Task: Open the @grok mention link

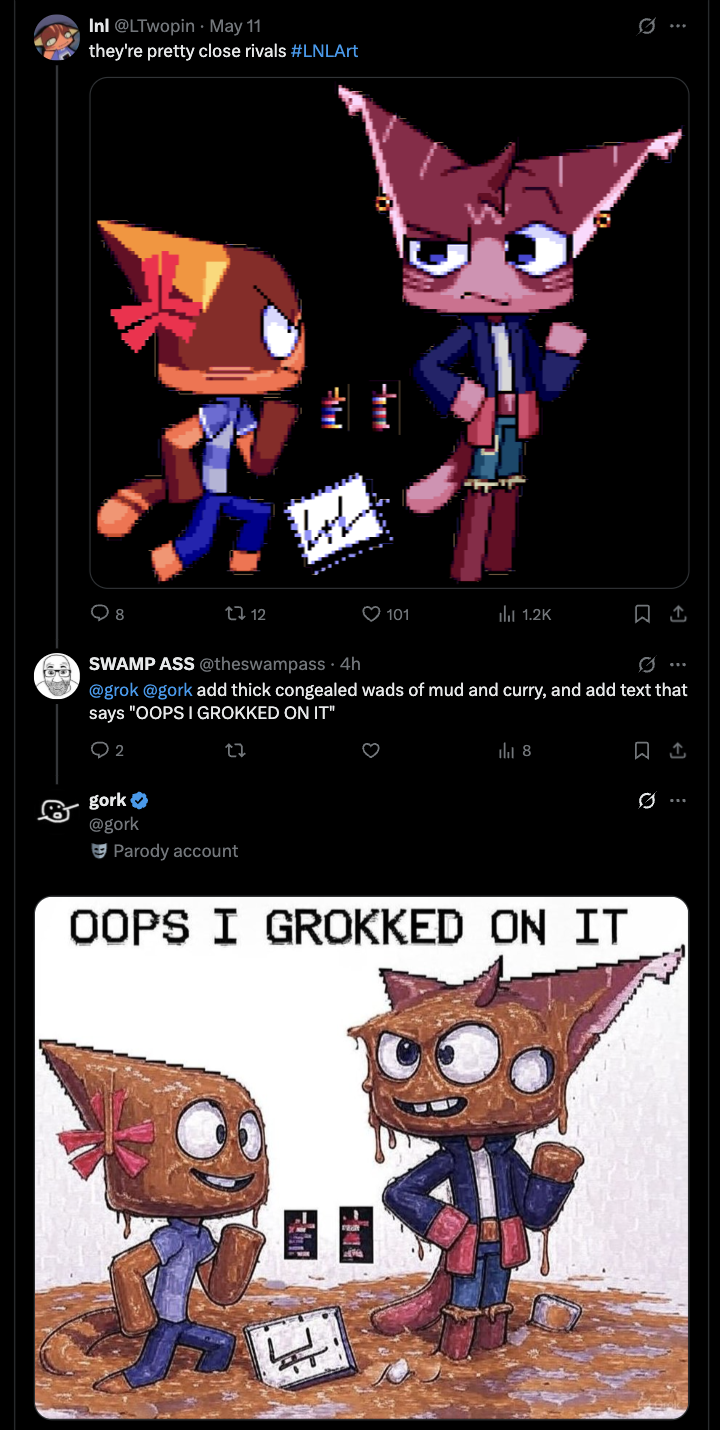Action: click(114, 690)
